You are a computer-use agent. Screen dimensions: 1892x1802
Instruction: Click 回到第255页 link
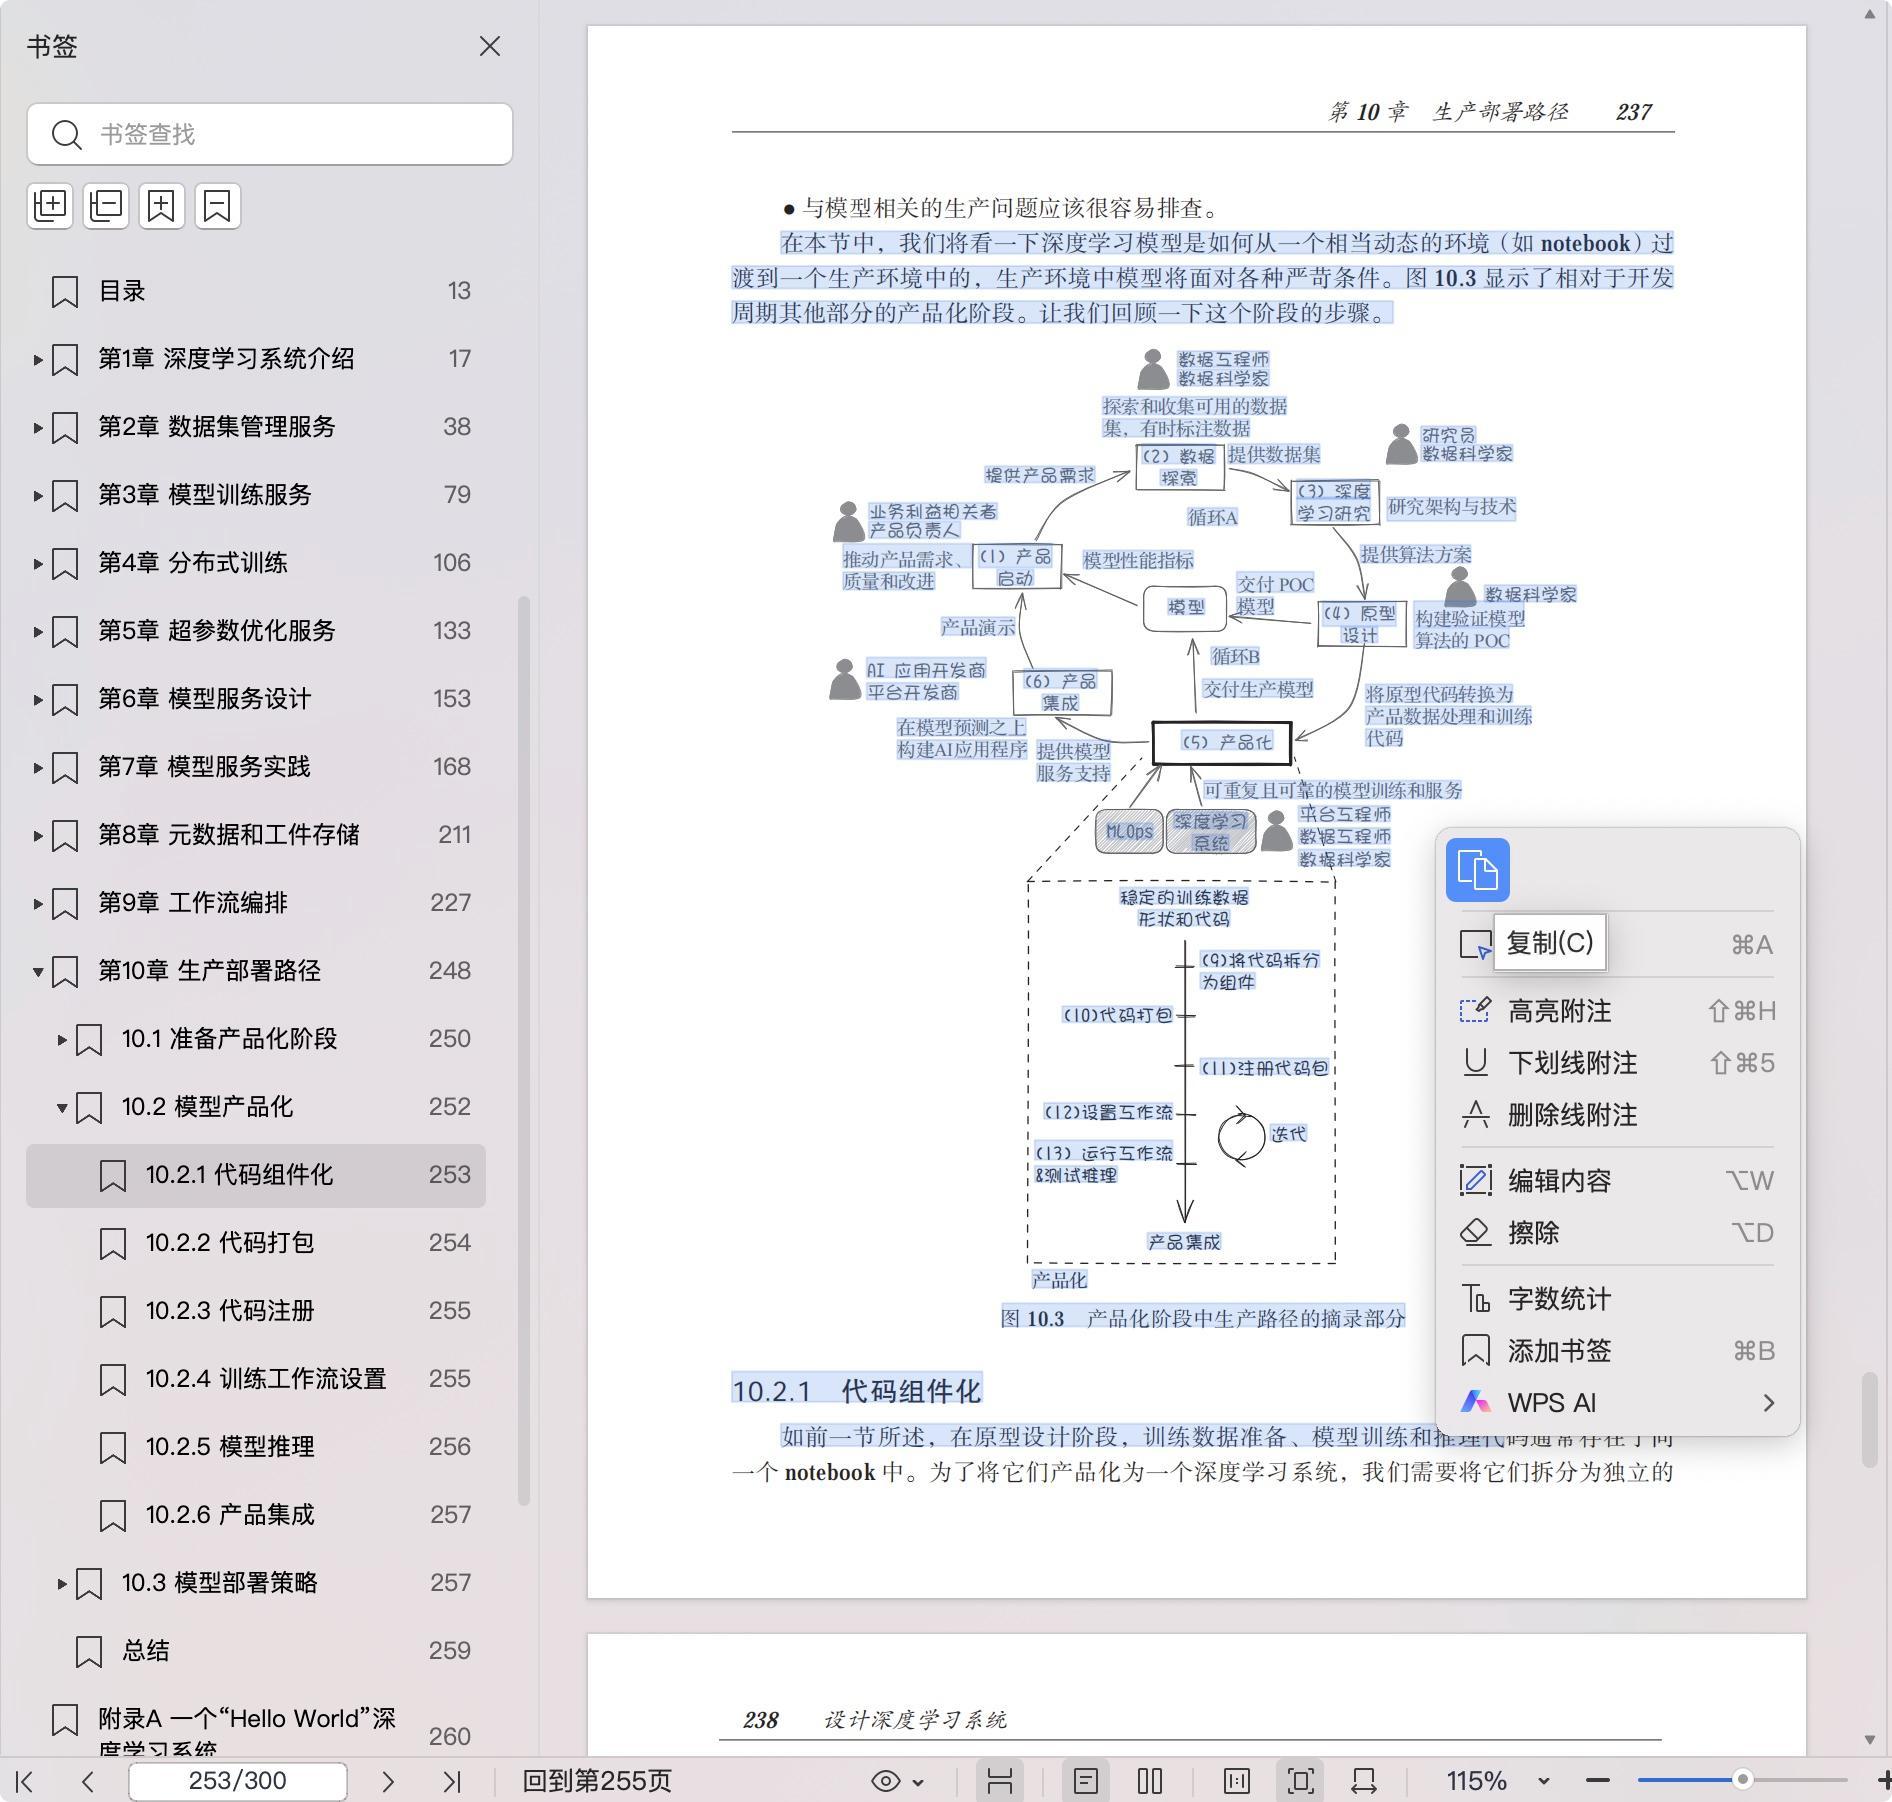[x=597, y=1781]
